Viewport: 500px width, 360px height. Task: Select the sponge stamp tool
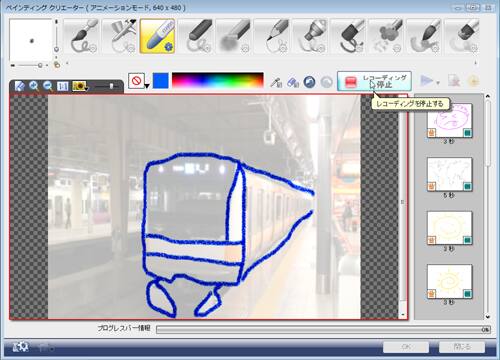(x=387, y=36)
